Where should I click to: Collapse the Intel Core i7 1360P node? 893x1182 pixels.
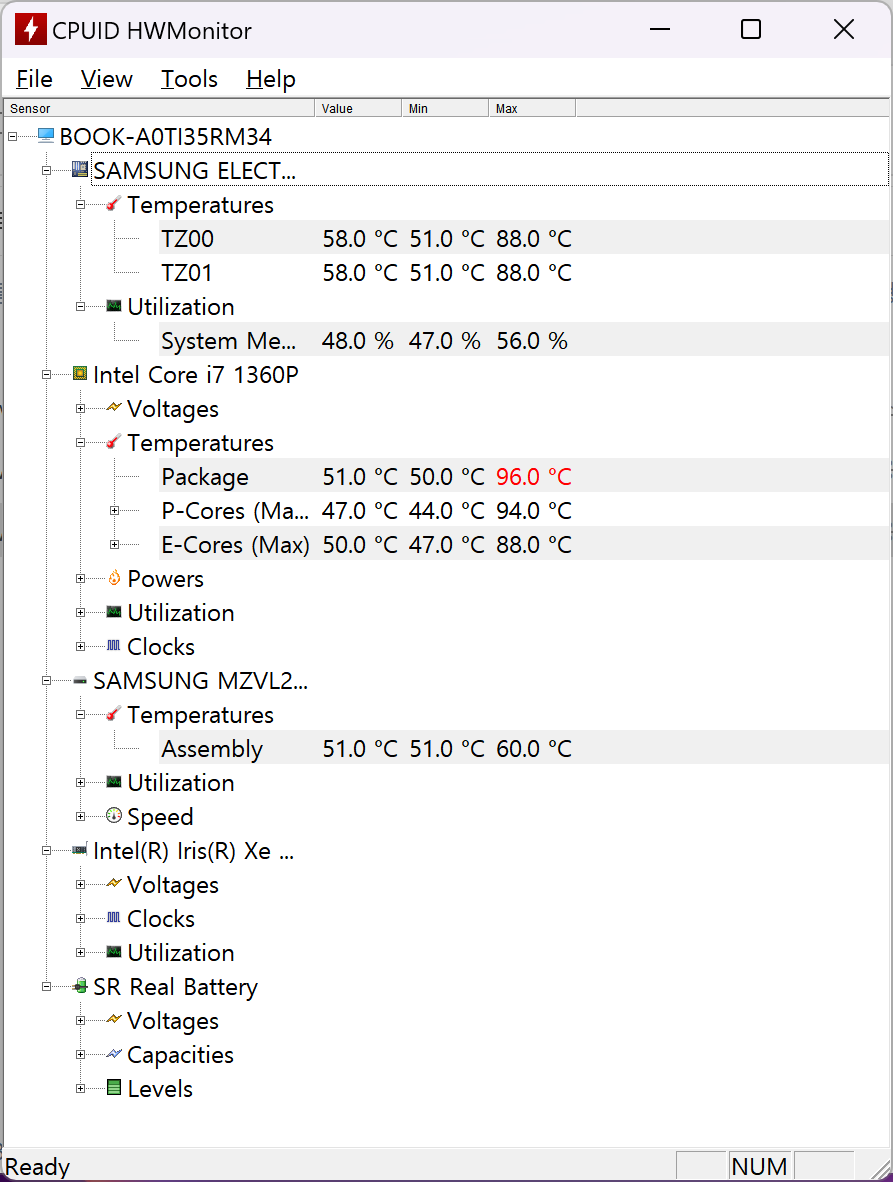point(47,375)
